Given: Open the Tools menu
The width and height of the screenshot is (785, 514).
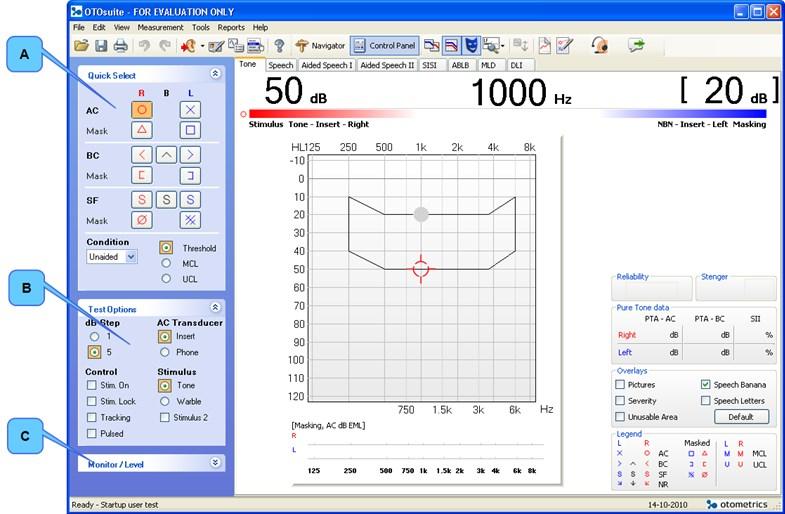Looking at the screenshot, I should (201, 28).
